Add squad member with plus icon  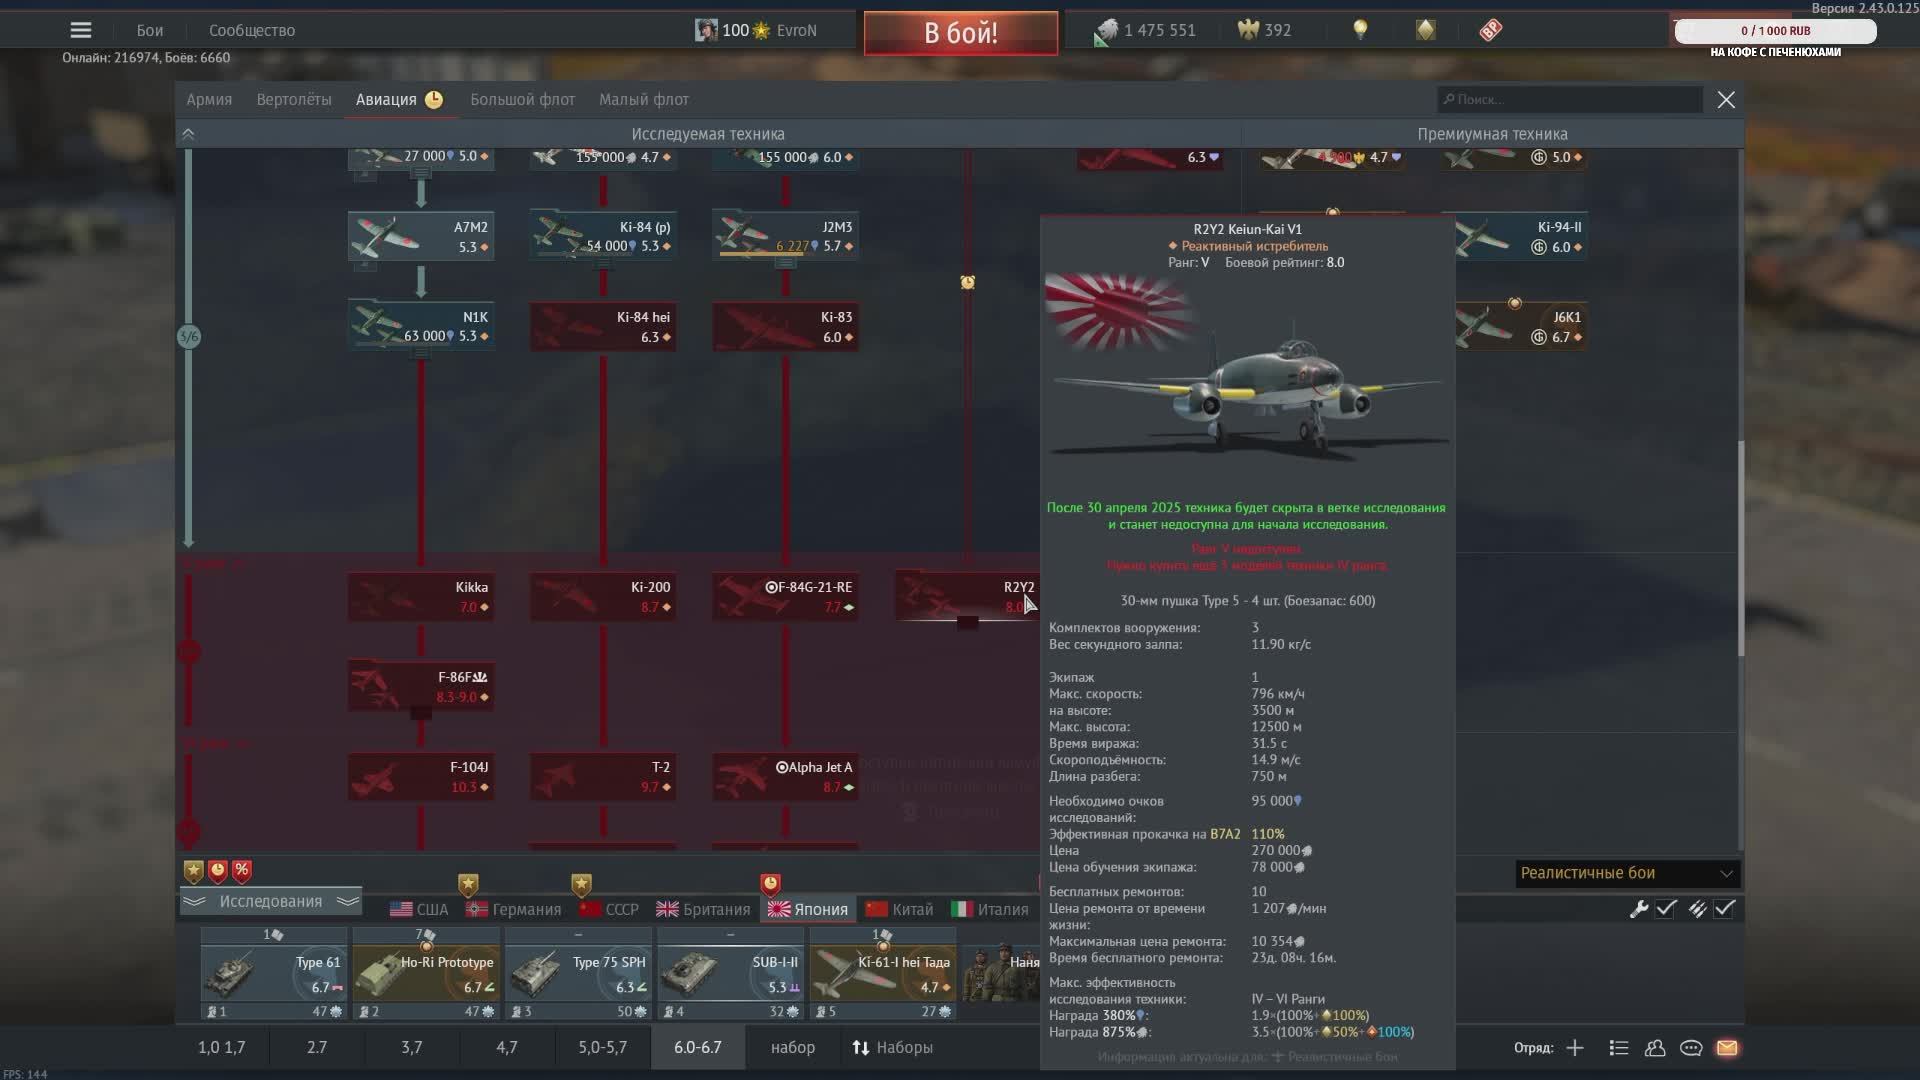tap(1575, 1048)
